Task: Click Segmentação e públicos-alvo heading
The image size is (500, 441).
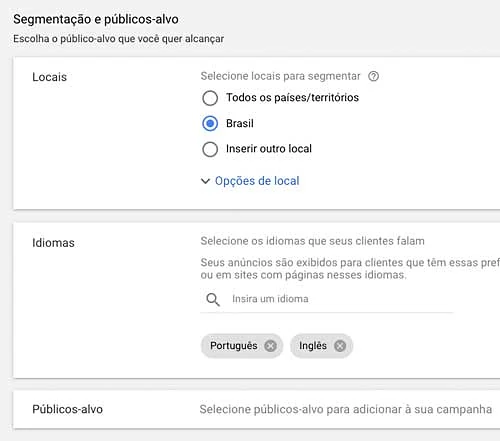Action: 96,19
